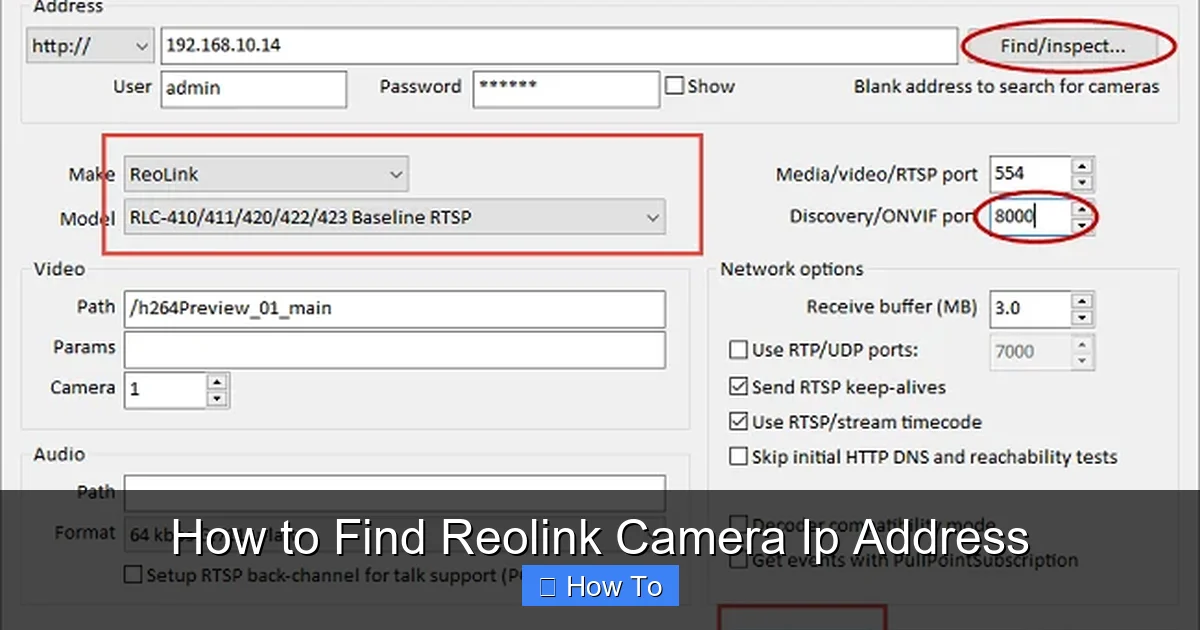The width and height of the screenshot is (1200, 630).
Task: Uncheck Send RTSP keep-alives
Action: [x=738, y=386]
